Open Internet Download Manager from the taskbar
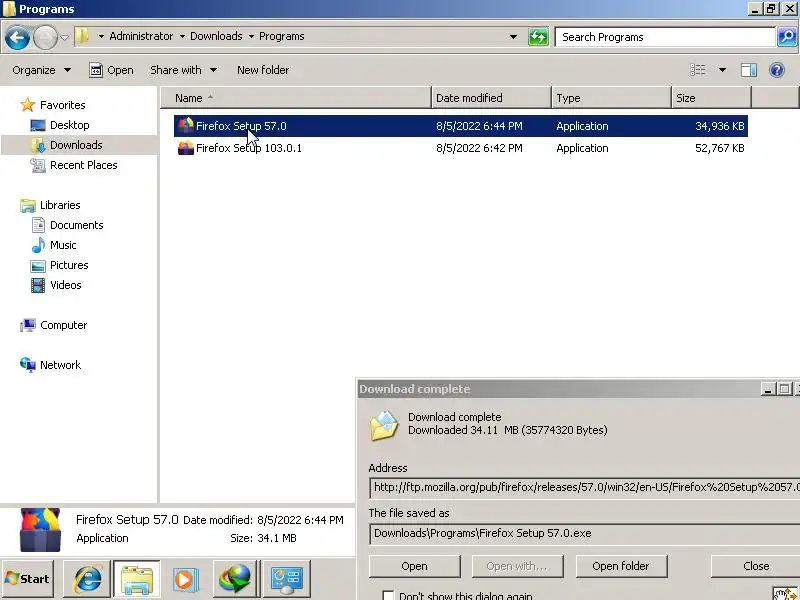800x600 pixels. [235, 579]
